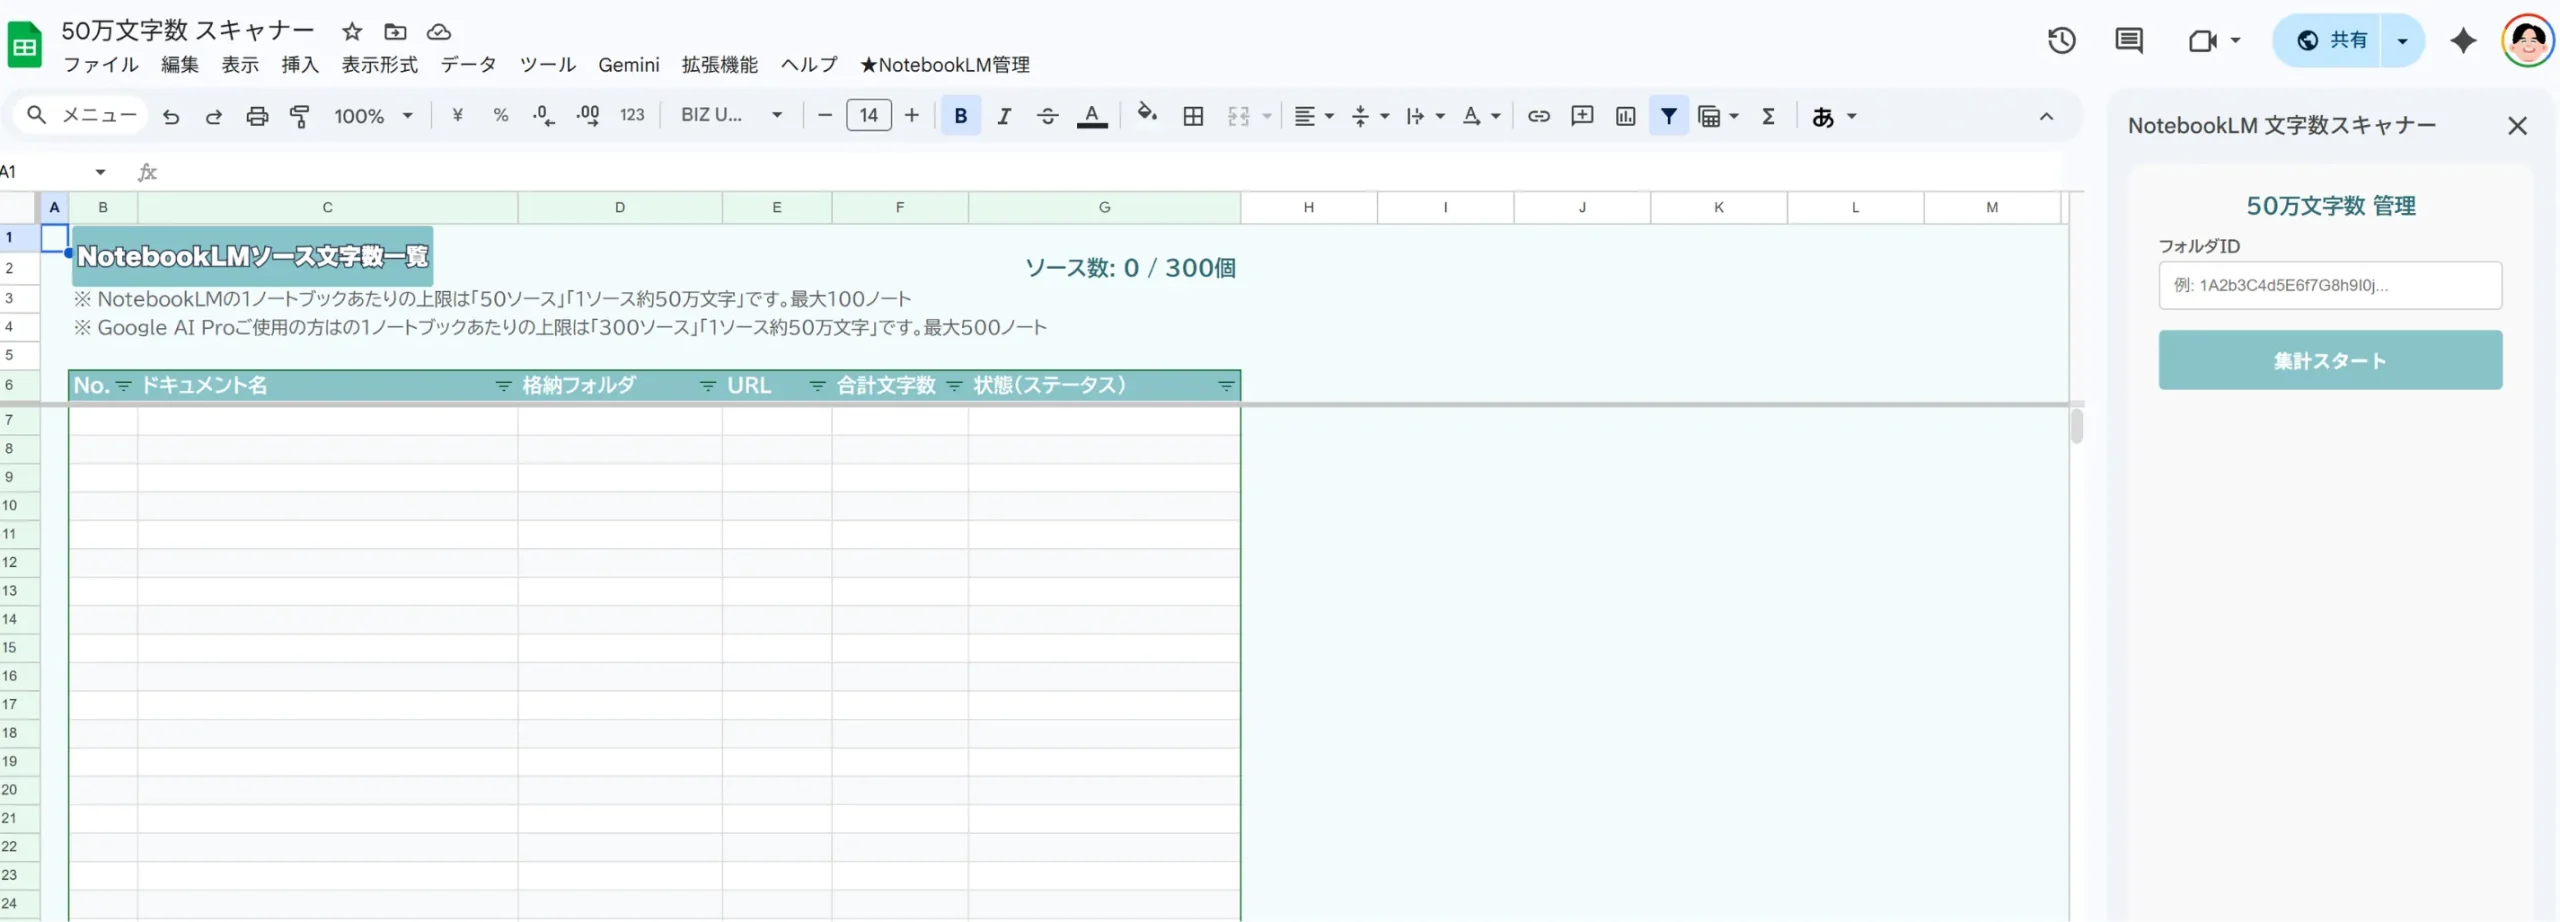Open the ファイル menu
This screenshot has width=2560, height=922.
101,65
